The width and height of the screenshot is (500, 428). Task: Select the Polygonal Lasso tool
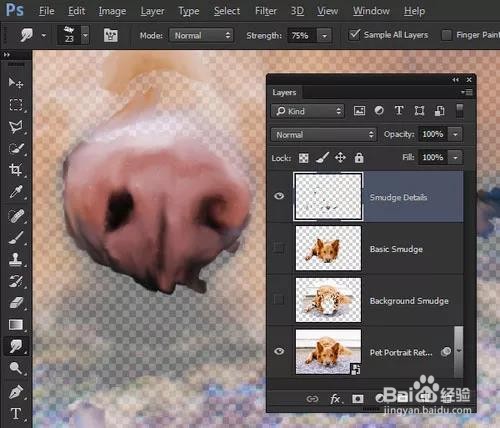coord(16,126)
